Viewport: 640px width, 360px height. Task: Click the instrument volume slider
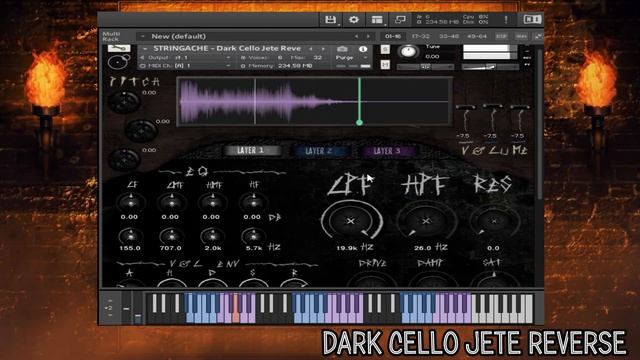(490, 66)
